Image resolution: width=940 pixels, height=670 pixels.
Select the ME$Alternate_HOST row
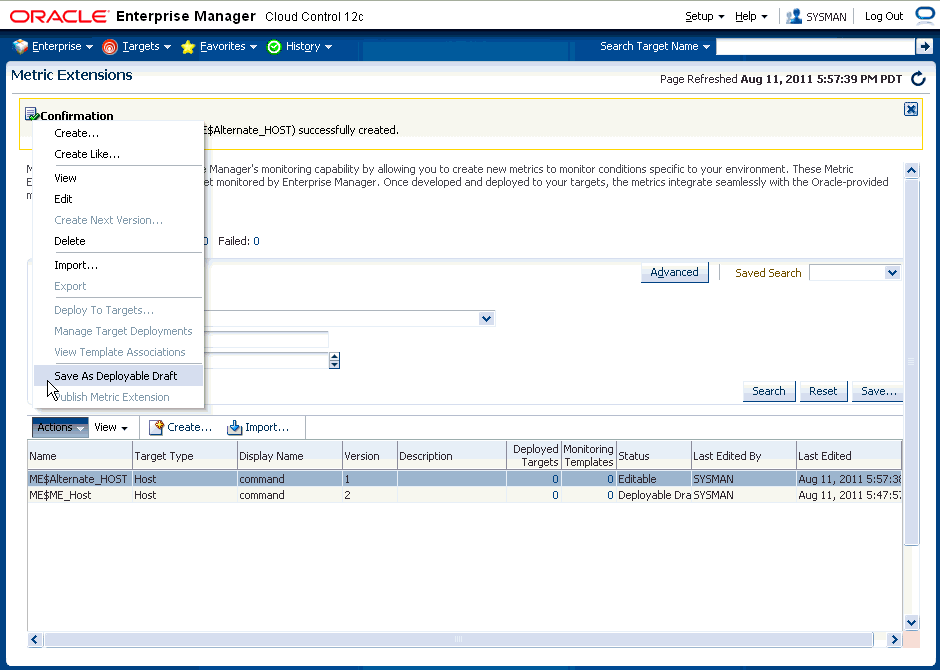click(x=465, y=479)
